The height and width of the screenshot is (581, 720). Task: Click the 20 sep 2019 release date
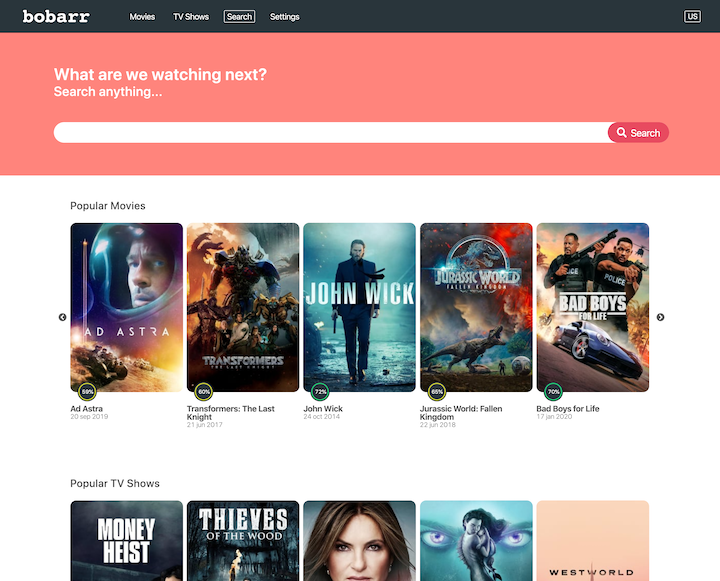[89, 417]
